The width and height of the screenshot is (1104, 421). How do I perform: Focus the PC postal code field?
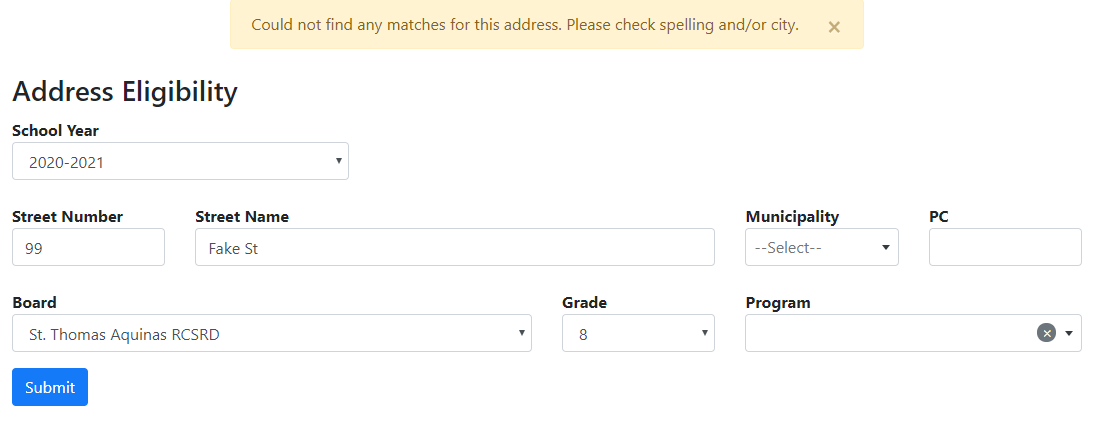[x=1004, y=247]
